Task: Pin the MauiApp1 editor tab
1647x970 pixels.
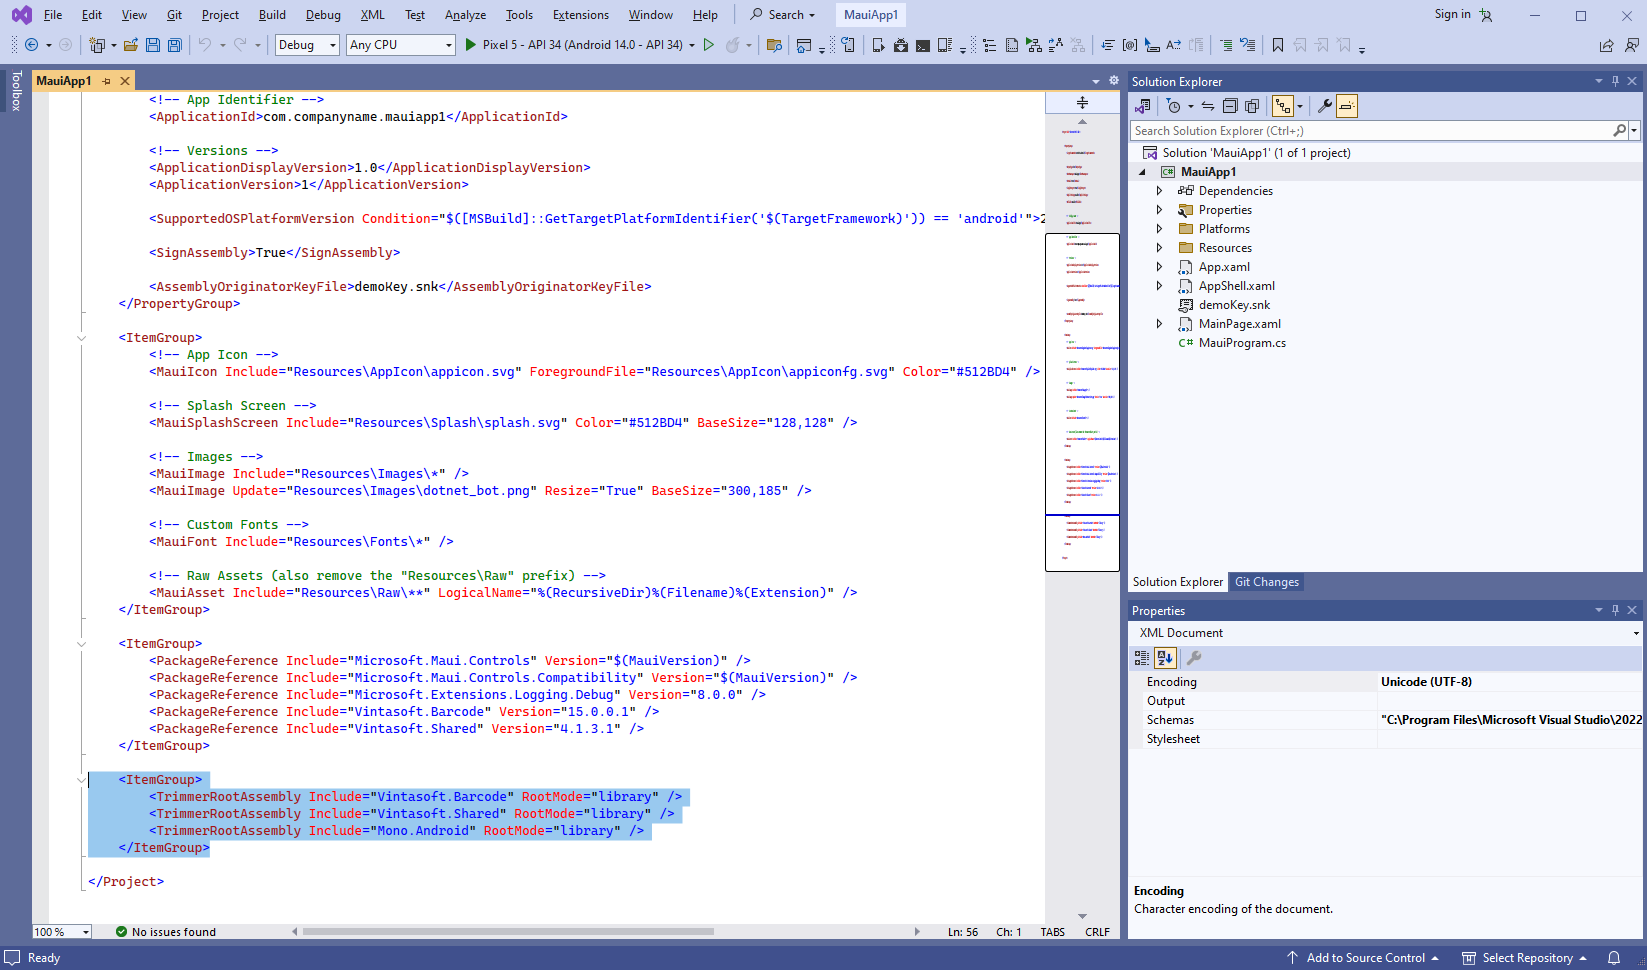Action: pos(106,81)
